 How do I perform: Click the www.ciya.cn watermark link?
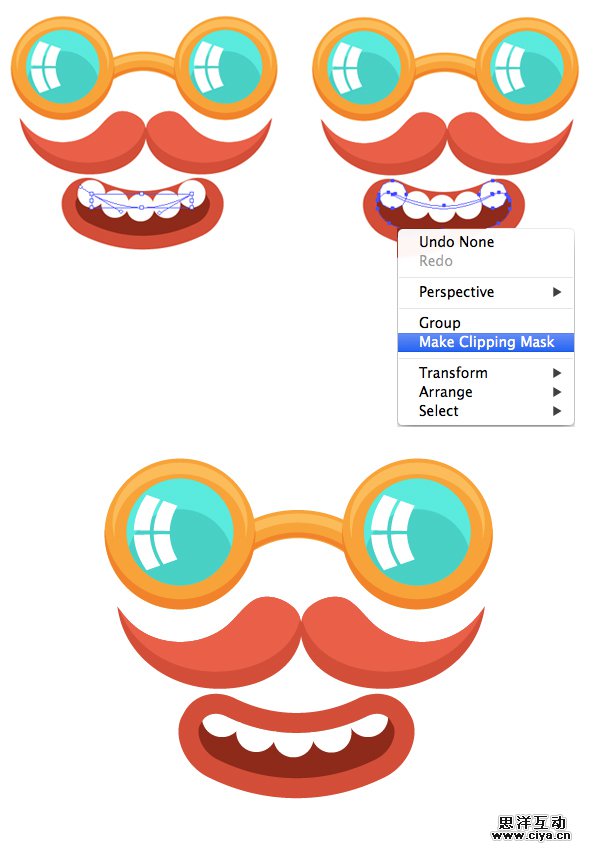pyautogui.click(x=532, y=836)
